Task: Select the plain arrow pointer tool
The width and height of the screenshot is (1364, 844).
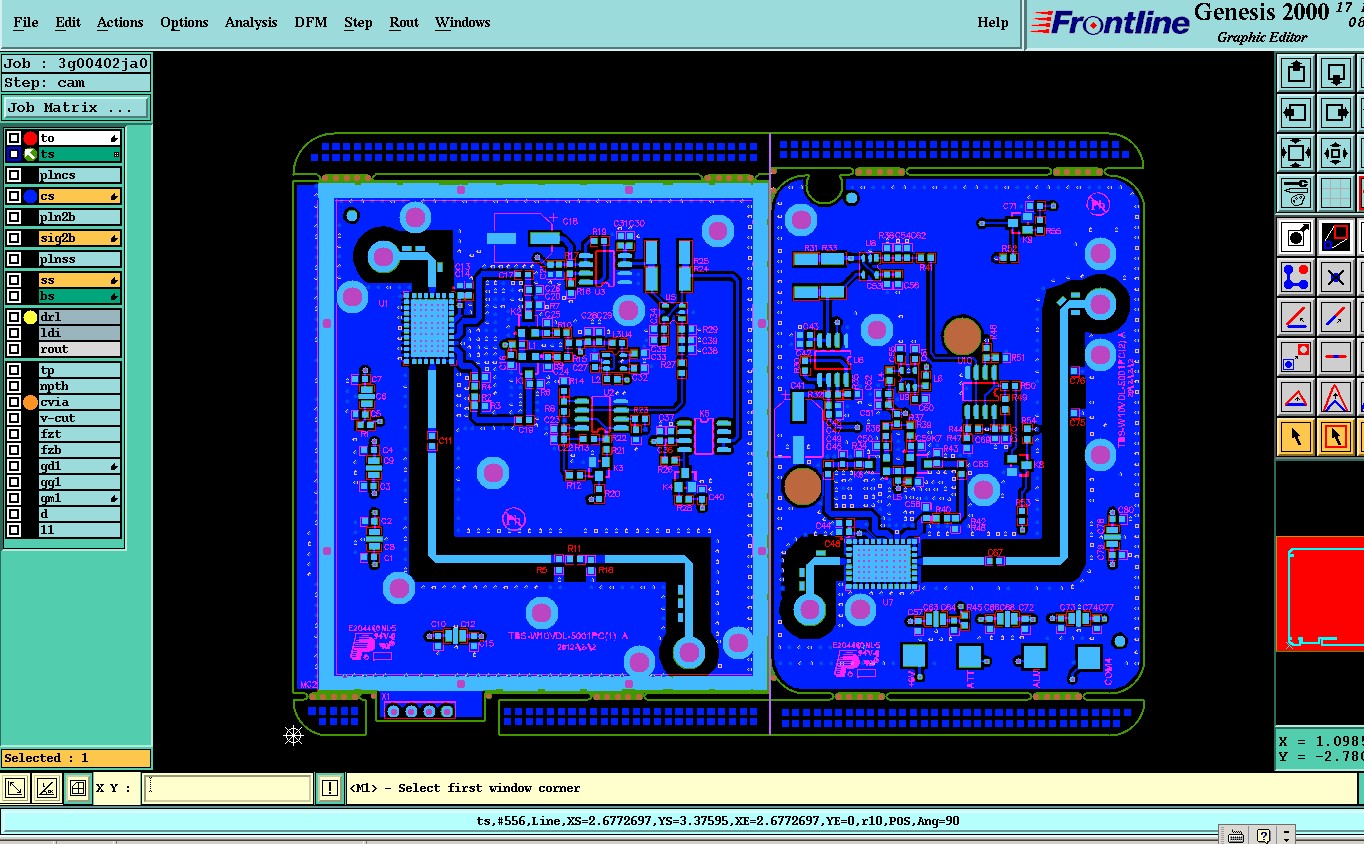Action: coord(1297,437)
